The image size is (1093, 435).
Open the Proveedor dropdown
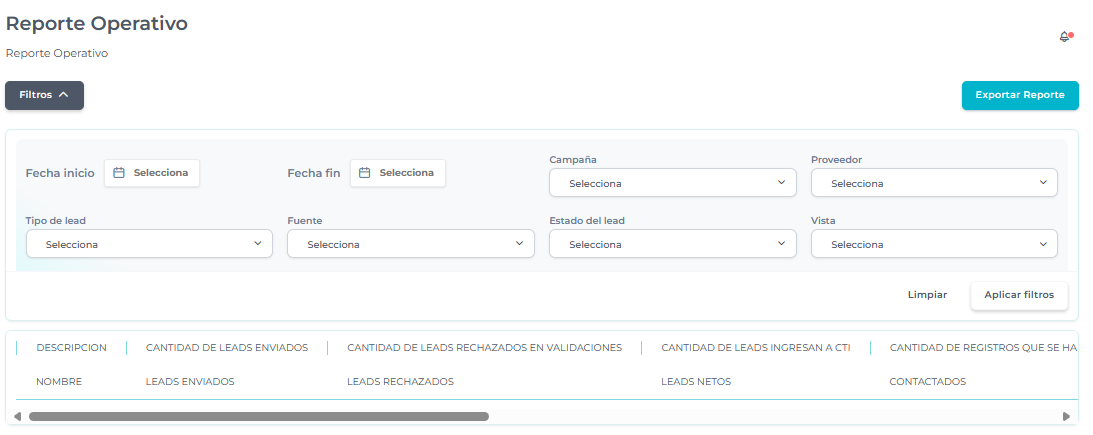(934, 183)
